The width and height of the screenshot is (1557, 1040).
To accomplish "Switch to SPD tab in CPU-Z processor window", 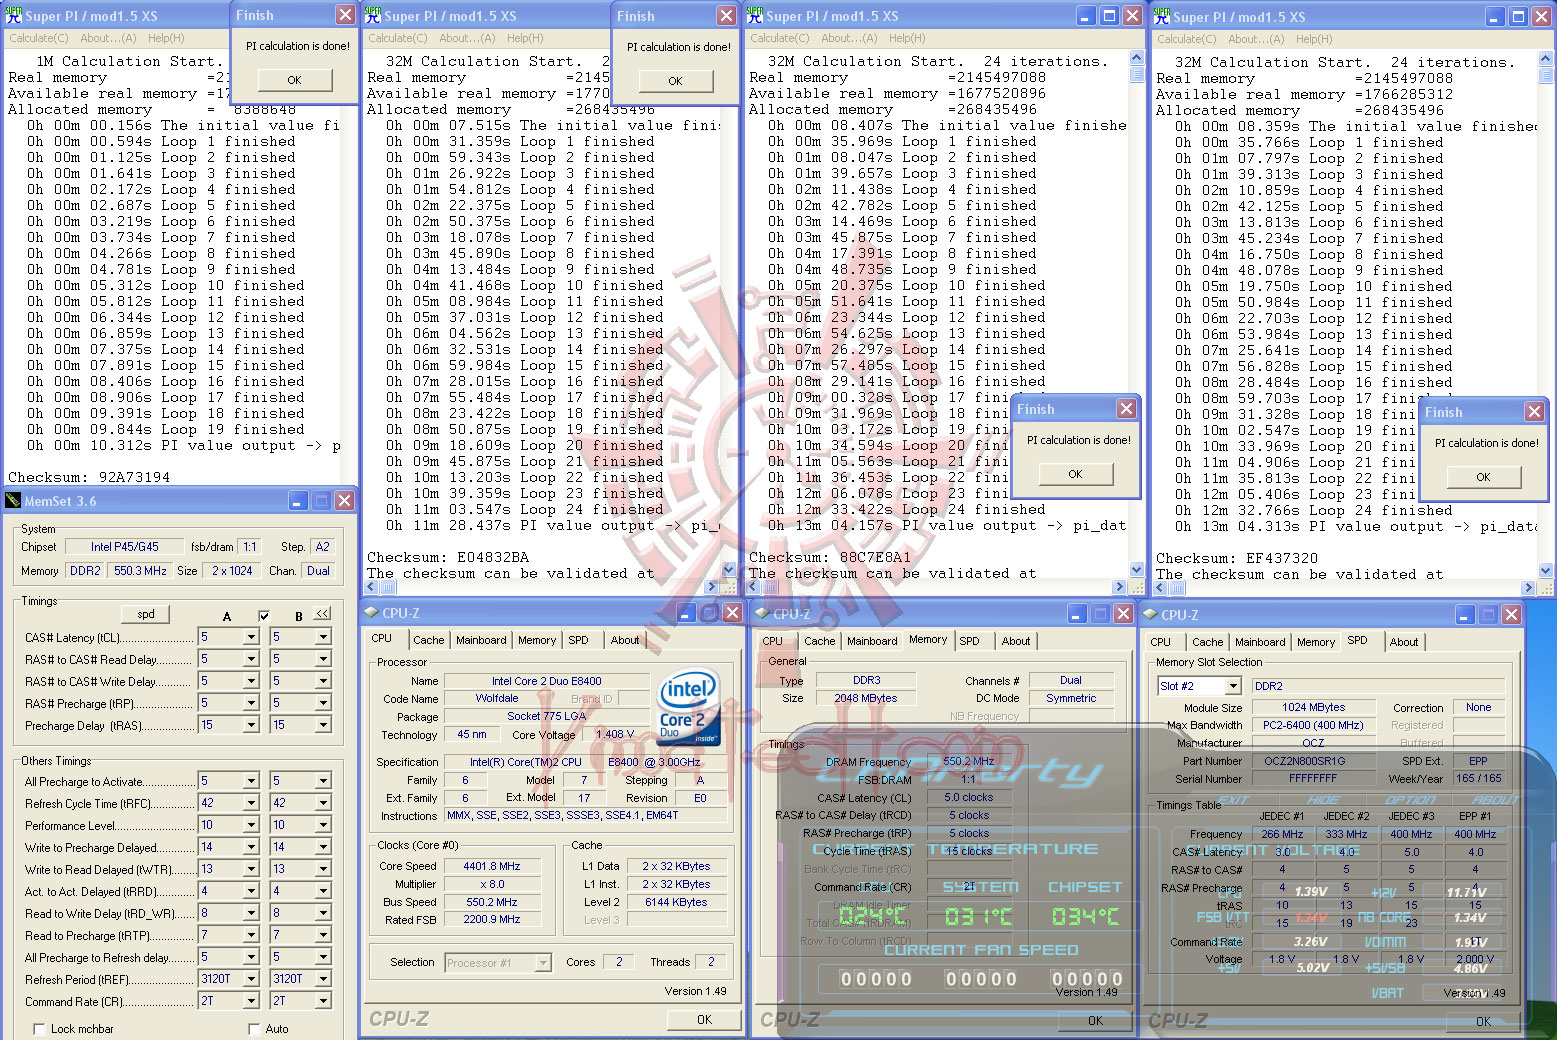I will point(578,640).
